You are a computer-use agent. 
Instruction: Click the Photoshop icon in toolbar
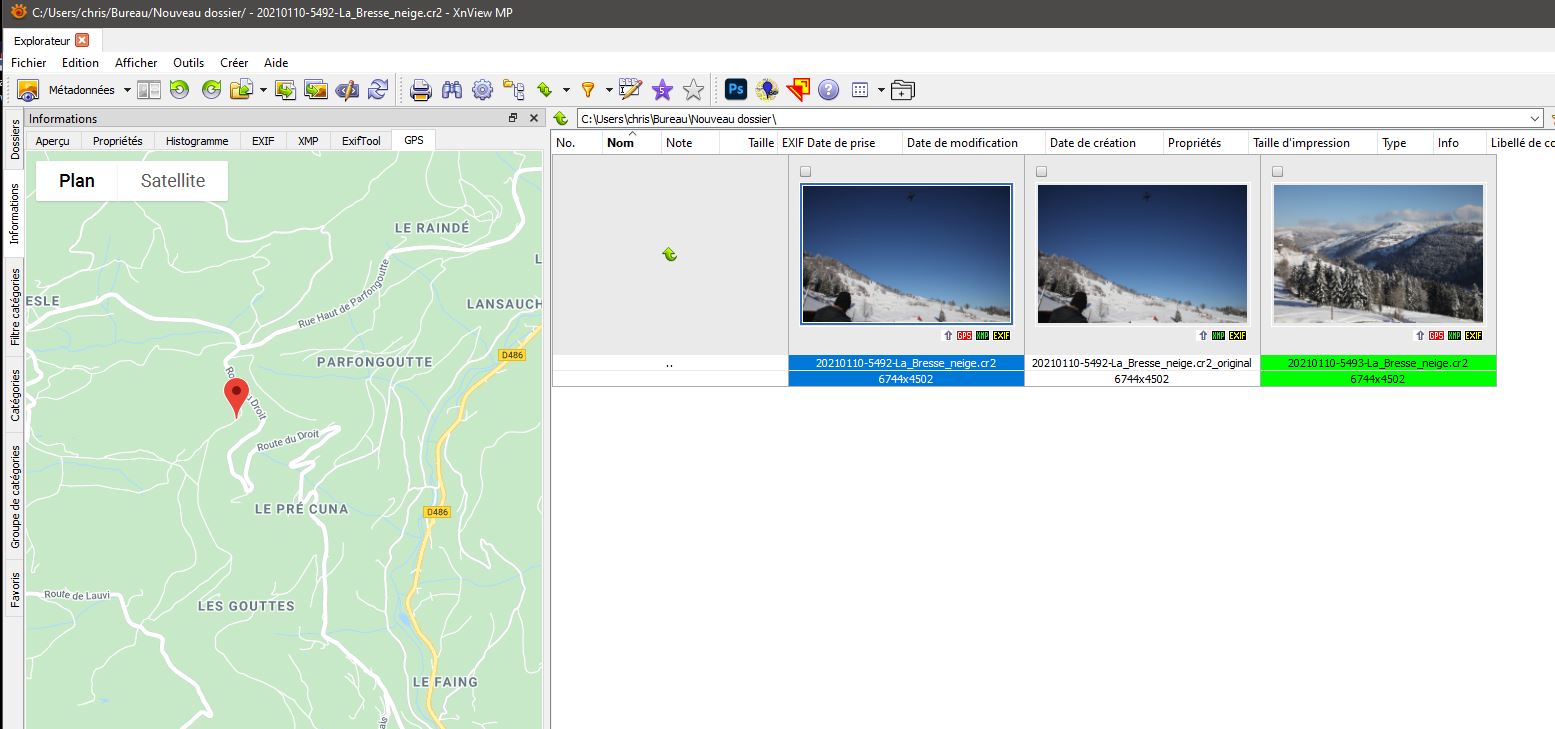pos(736,90)
